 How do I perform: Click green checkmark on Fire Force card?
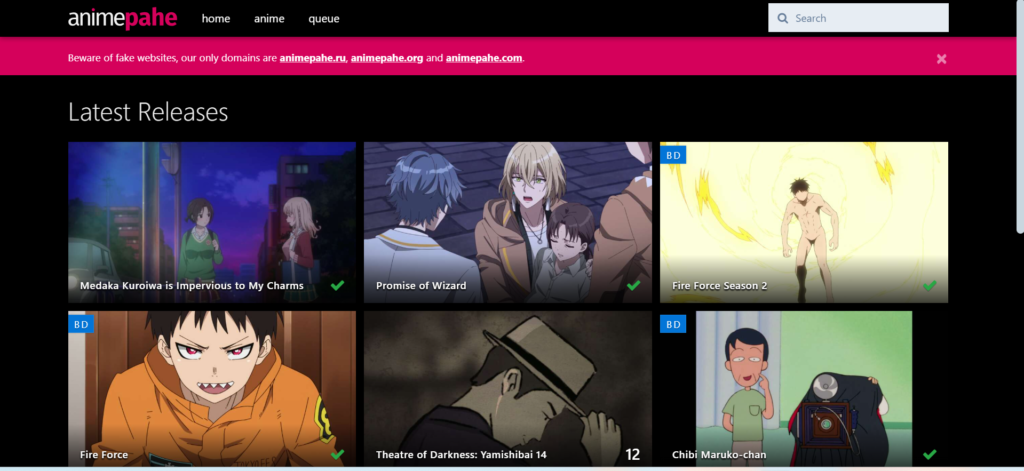(x=337, y=455)
